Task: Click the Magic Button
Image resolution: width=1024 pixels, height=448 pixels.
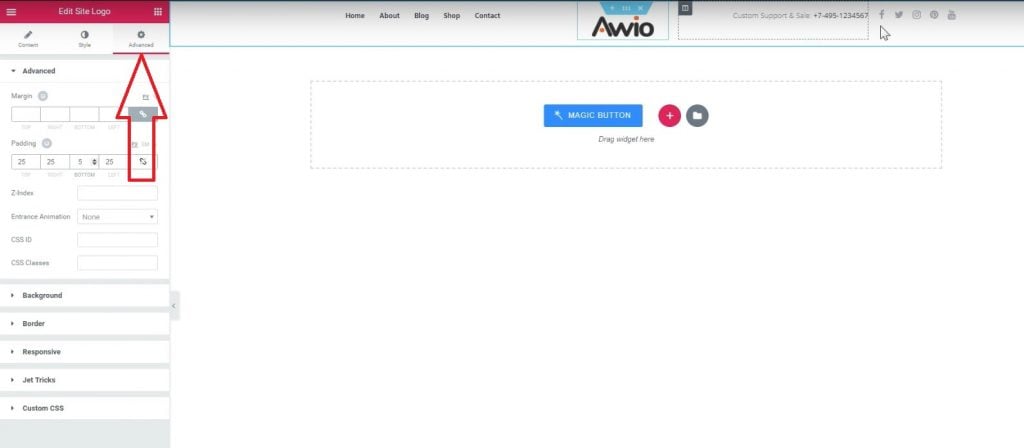Action: pos(593,115)
